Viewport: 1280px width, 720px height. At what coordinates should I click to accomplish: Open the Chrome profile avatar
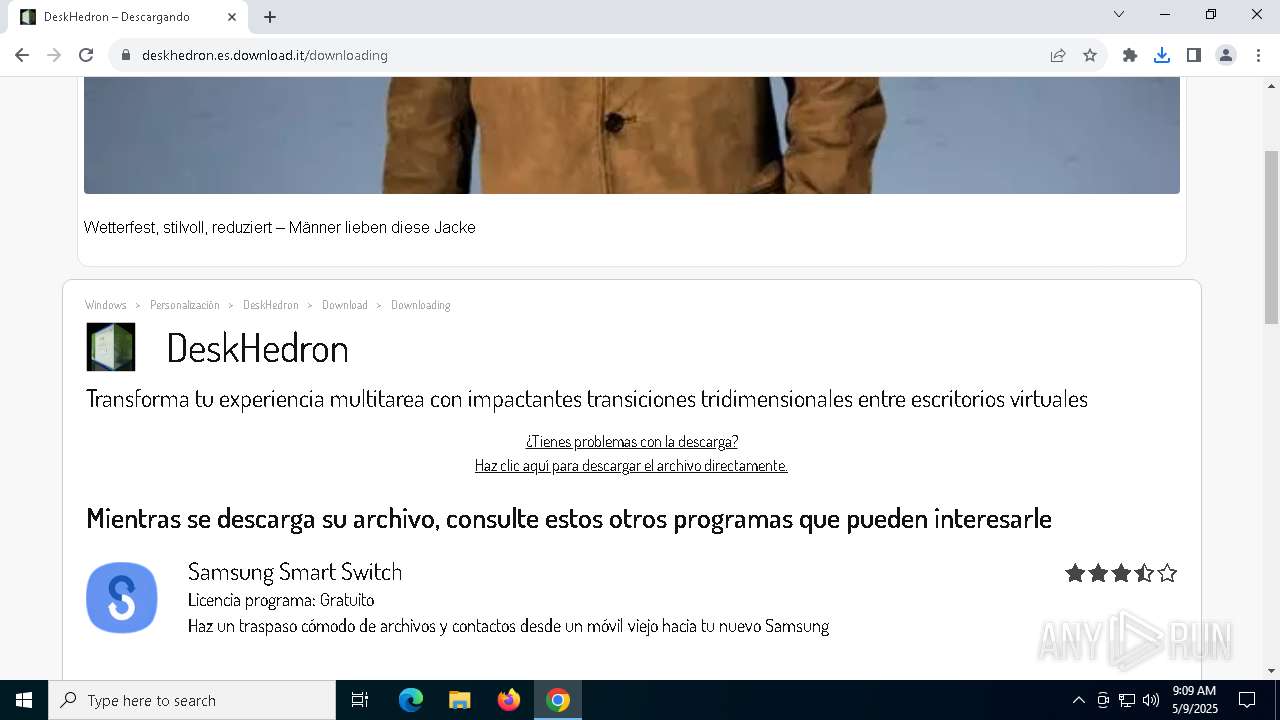click(1226, 55)
